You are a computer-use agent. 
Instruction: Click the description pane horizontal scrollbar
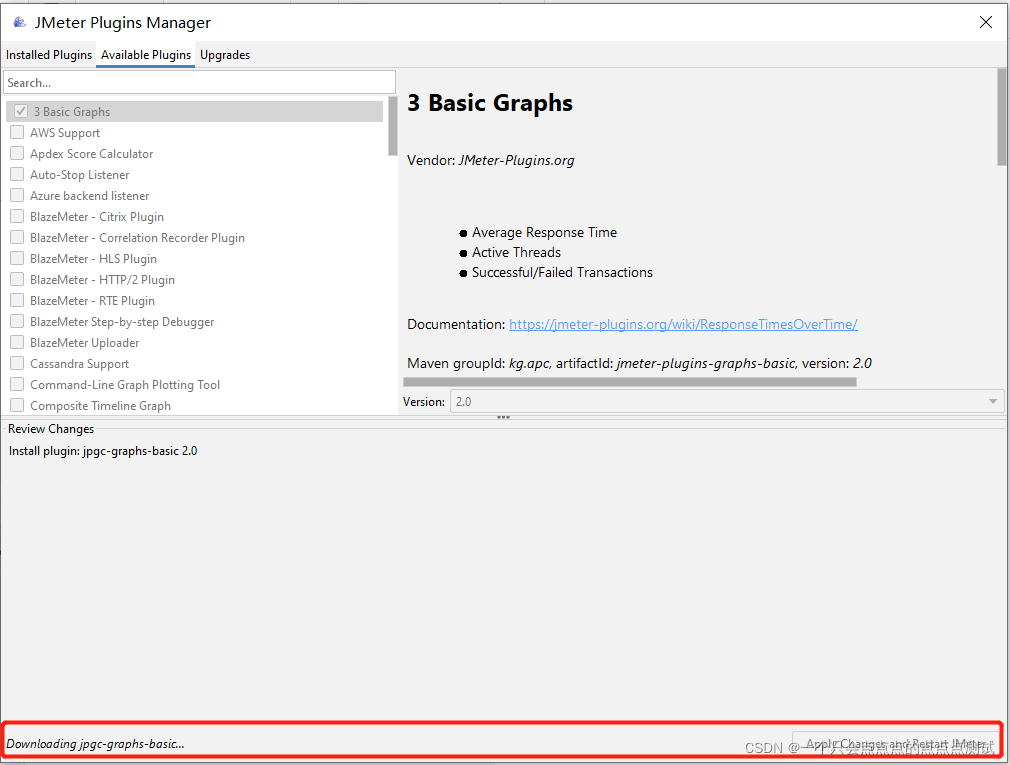630,382
